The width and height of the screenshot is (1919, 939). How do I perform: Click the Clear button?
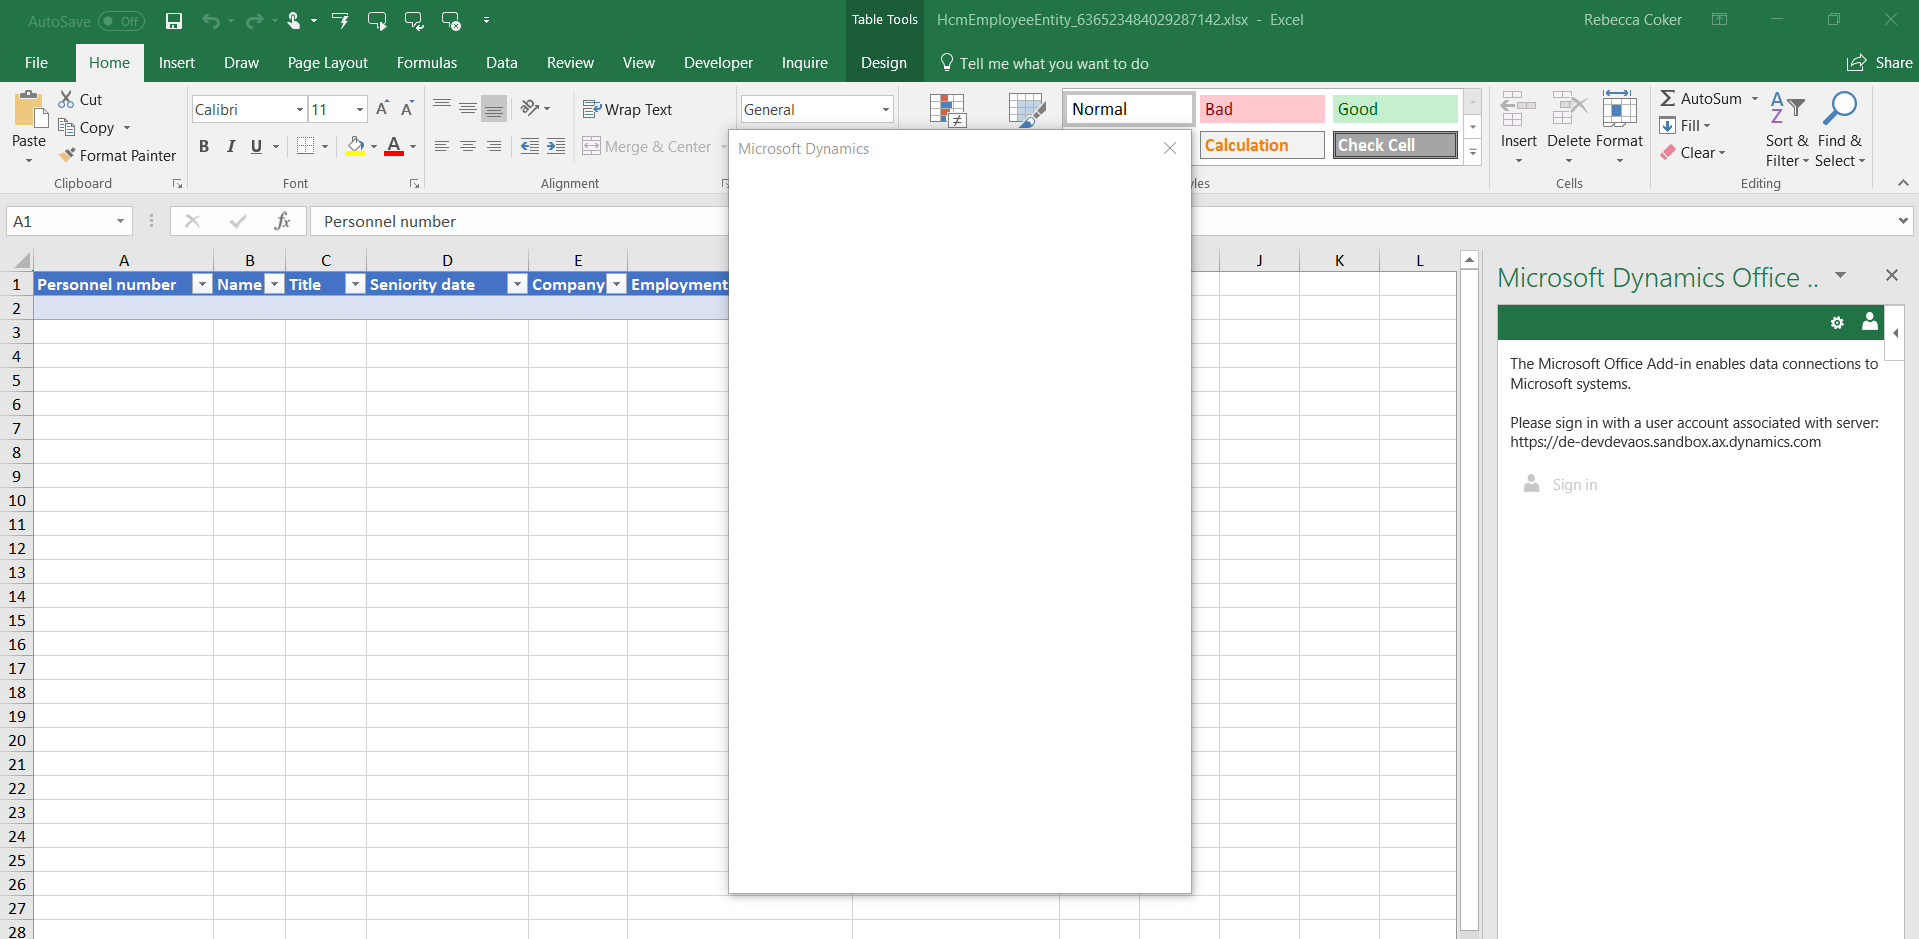coord(1693,152)
